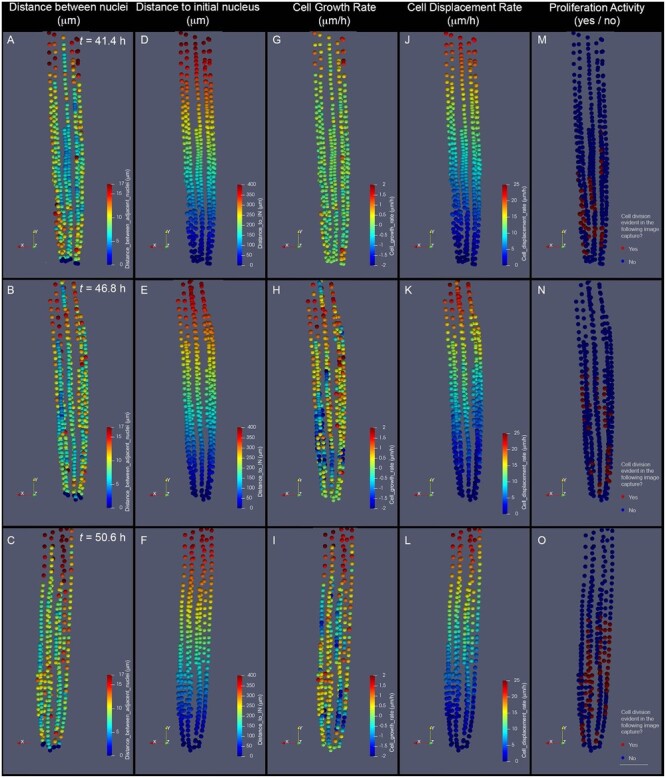The image size is (666, 778).
Task: Click the red 'Yes' legend entry in panel N
Action: [x=629, y=497]
